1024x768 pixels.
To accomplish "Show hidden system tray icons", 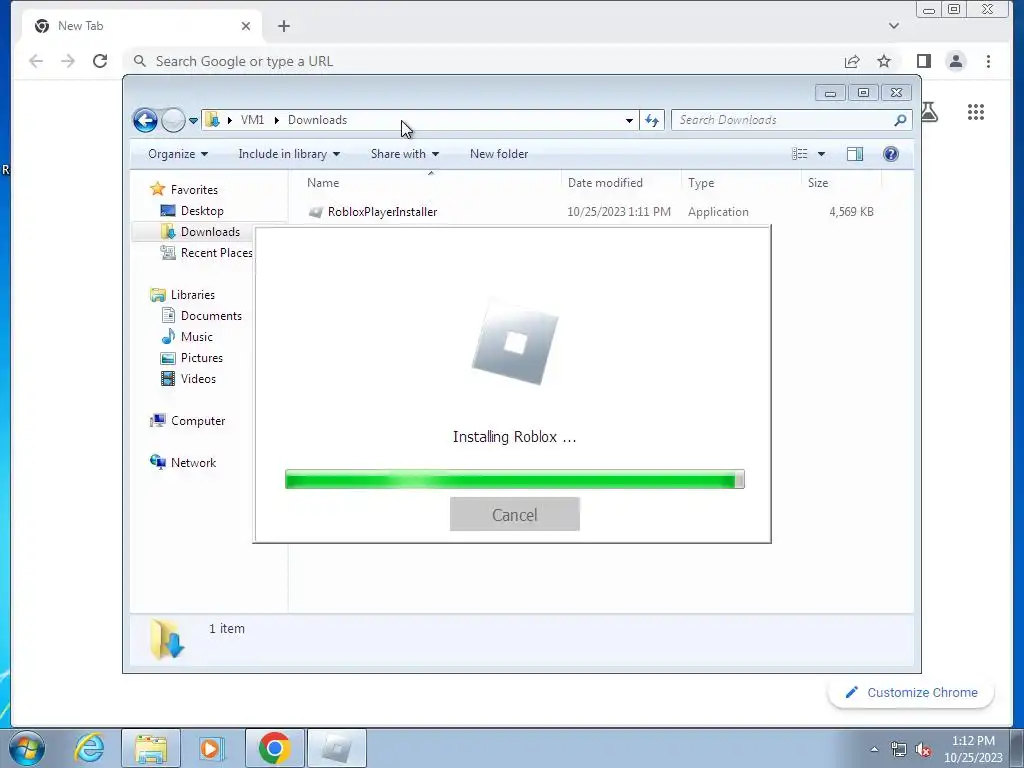I will coord(874,749).
